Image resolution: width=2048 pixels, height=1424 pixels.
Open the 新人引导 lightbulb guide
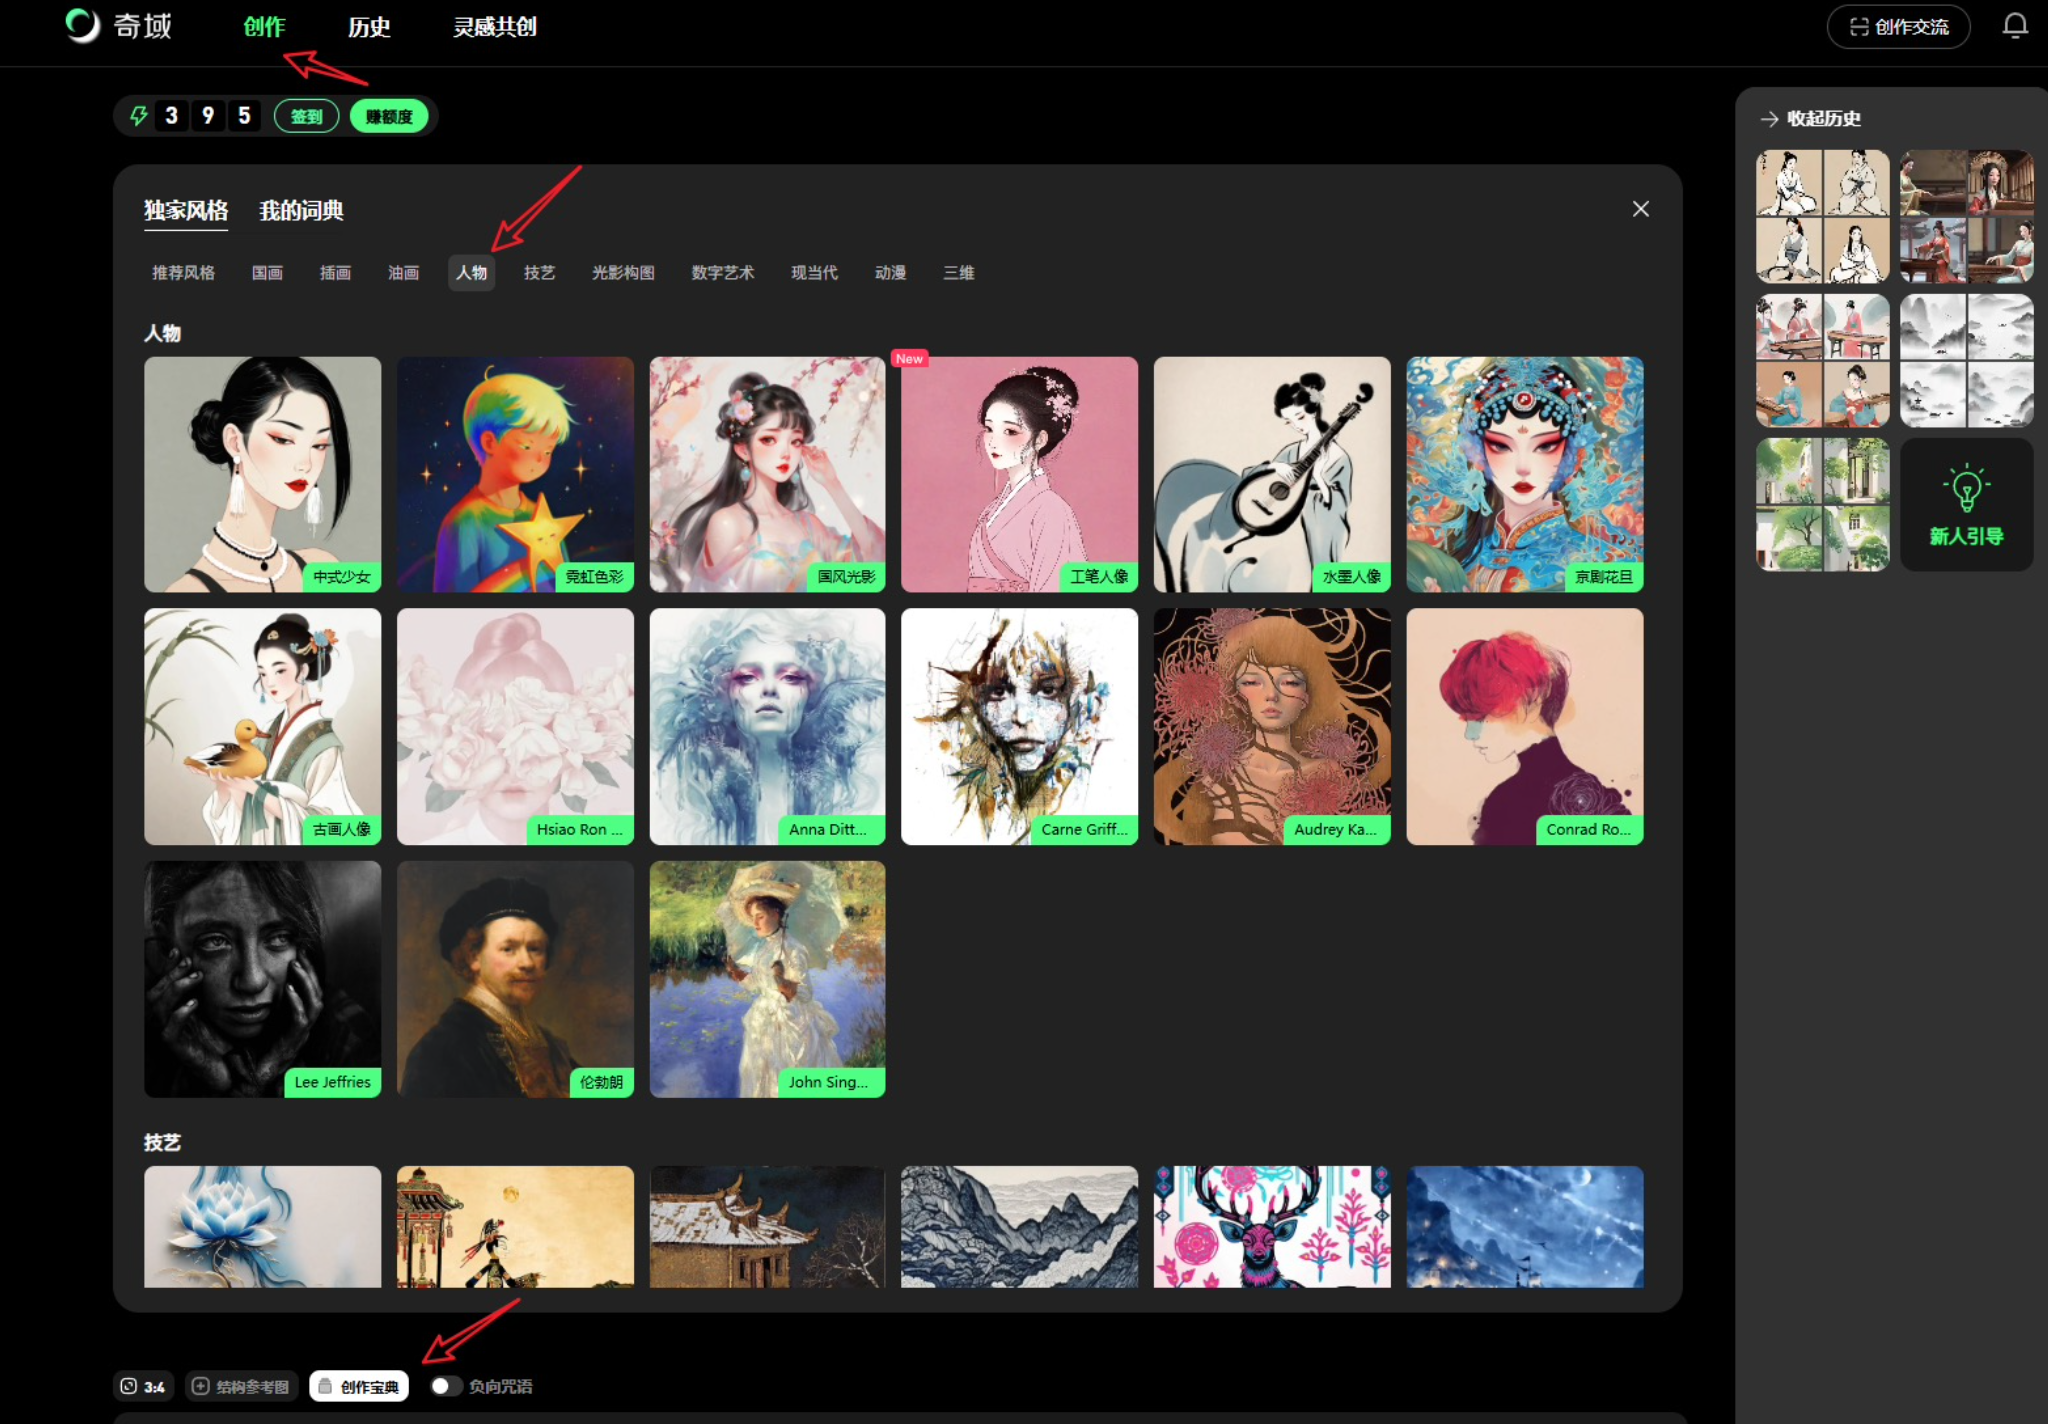click(1966, 505)
